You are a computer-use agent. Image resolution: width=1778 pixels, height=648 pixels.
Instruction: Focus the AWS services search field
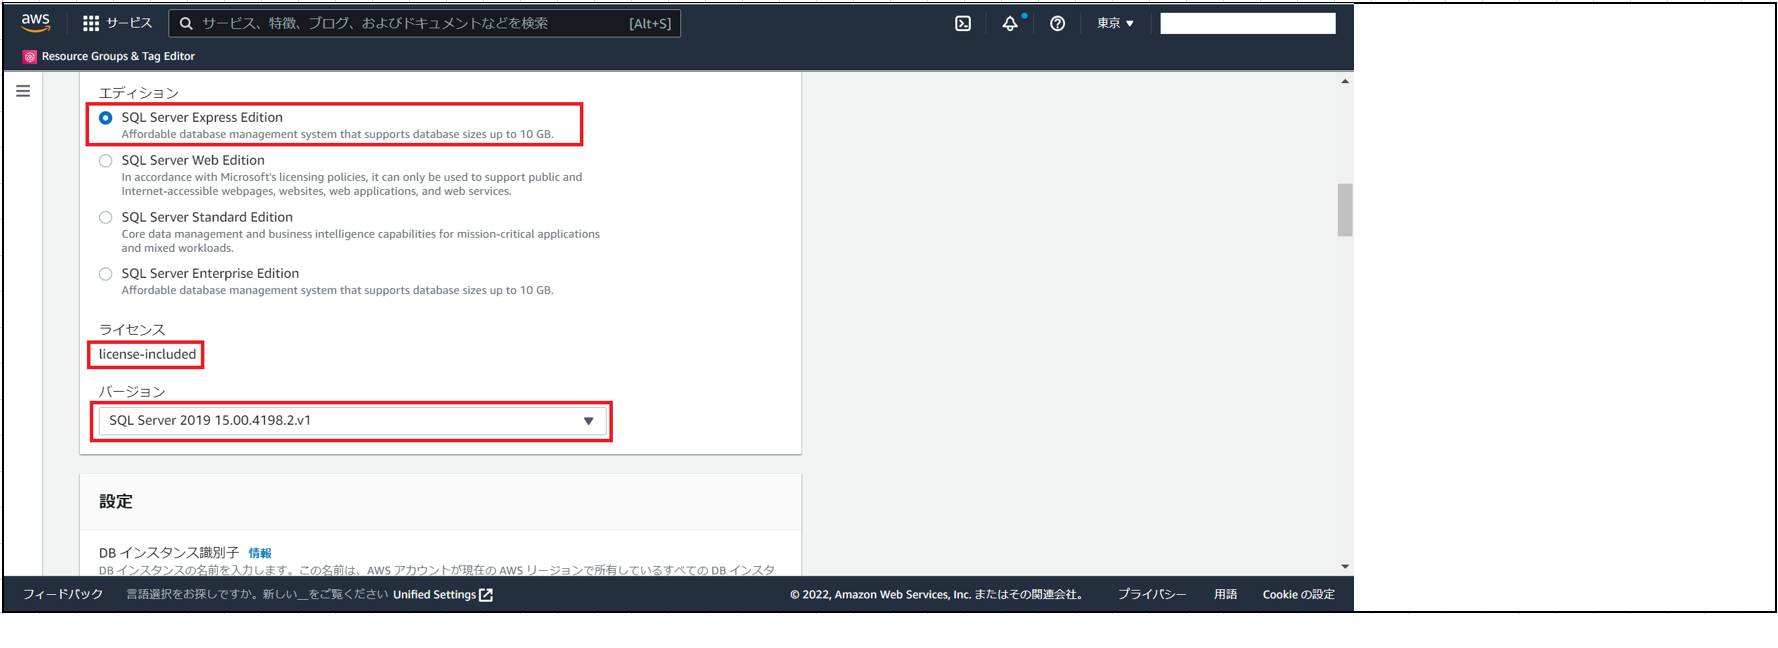(x=425, y=23)
